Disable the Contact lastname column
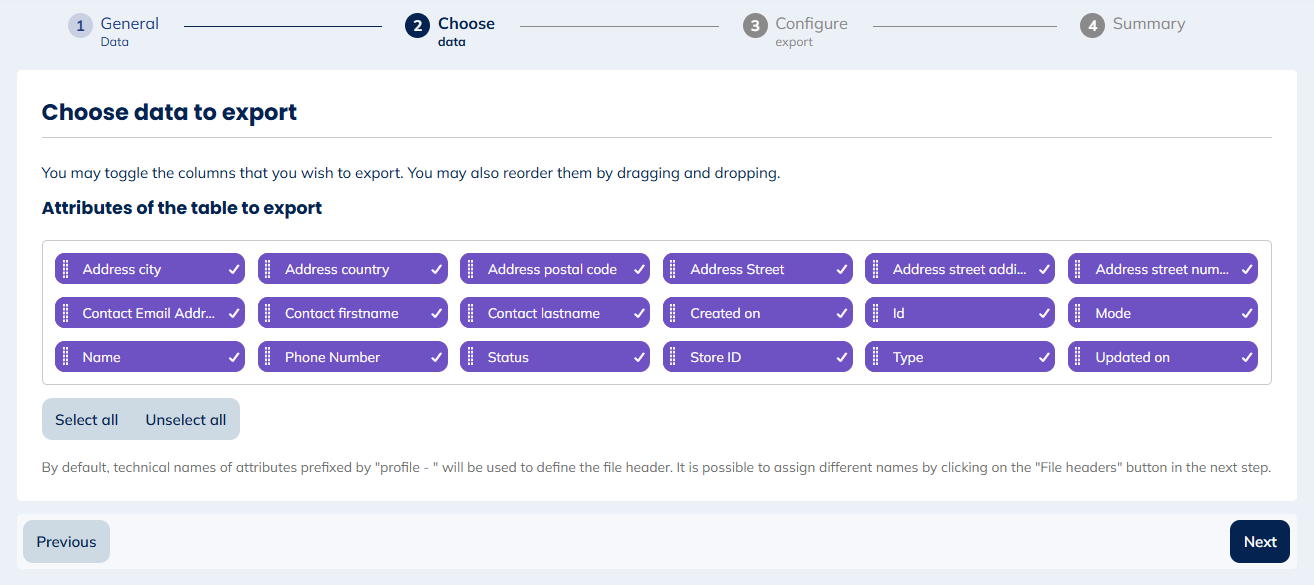Image resolution: width=1314 pixels, height=585 pixels. click(x=638, y=313)
